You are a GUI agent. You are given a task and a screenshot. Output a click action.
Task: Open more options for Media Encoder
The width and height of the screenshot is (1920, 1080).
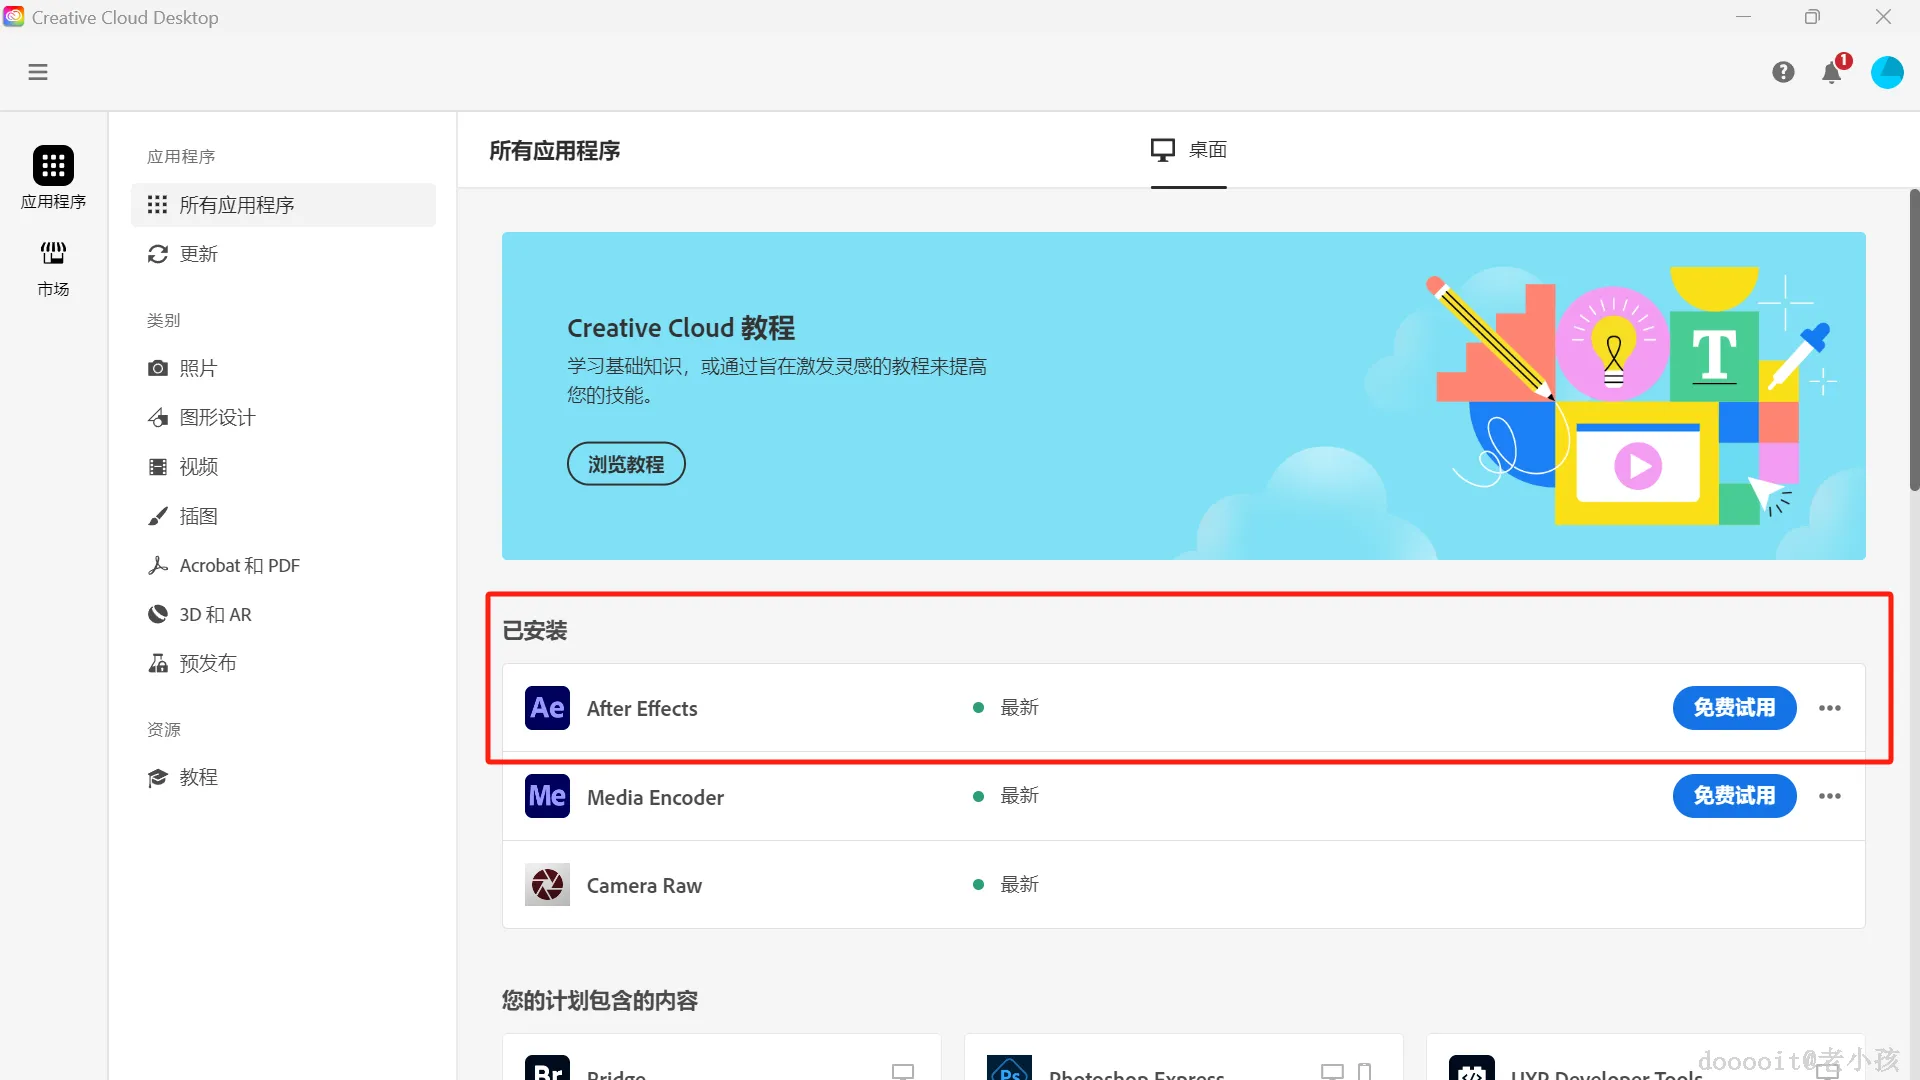[1830, 796]
